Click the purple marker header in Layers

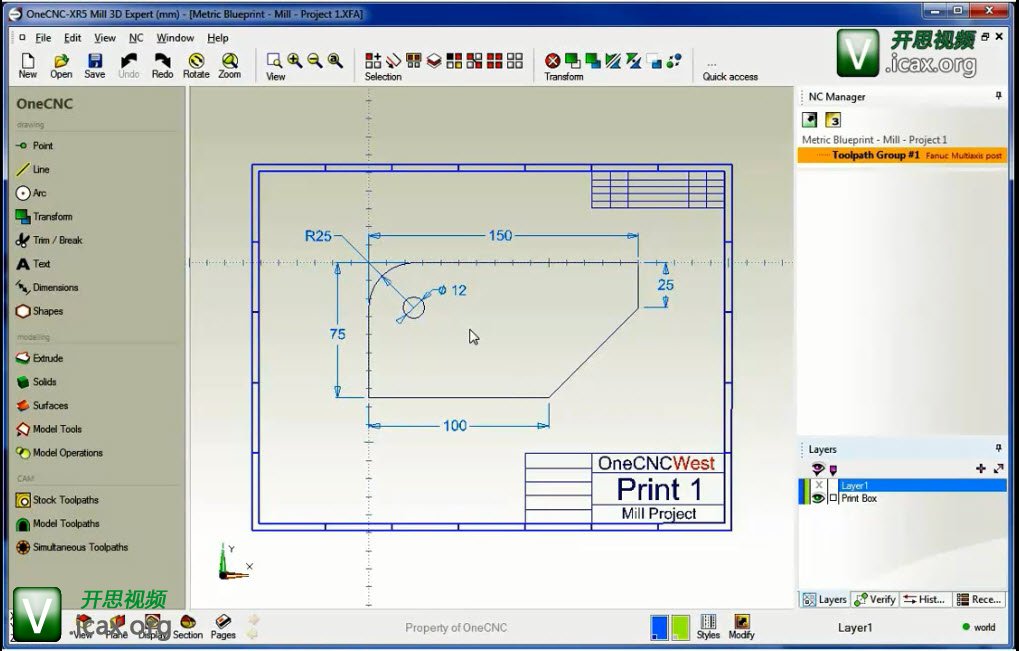click(x=833, y=469)
